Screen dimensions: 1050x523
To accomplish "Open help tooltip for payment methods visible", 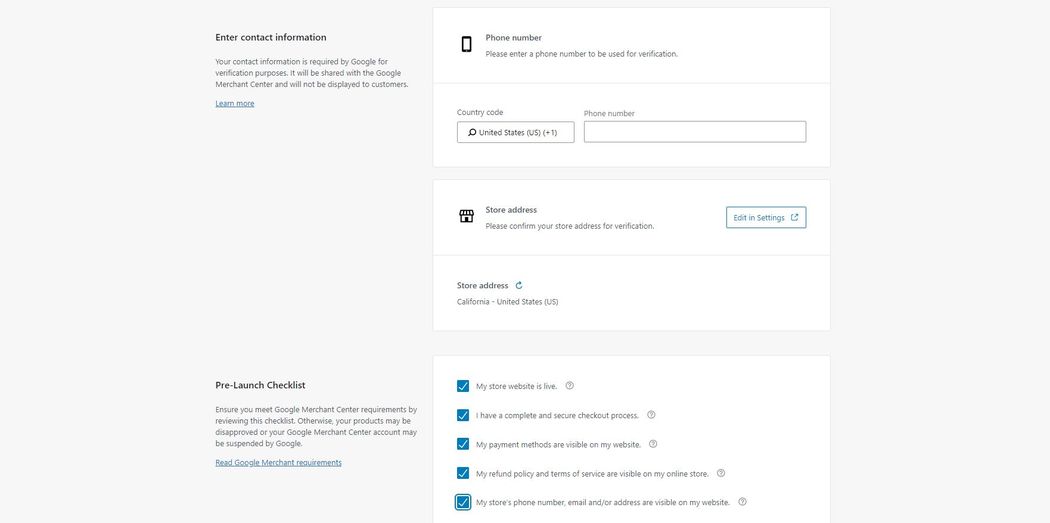I will 653,443.
